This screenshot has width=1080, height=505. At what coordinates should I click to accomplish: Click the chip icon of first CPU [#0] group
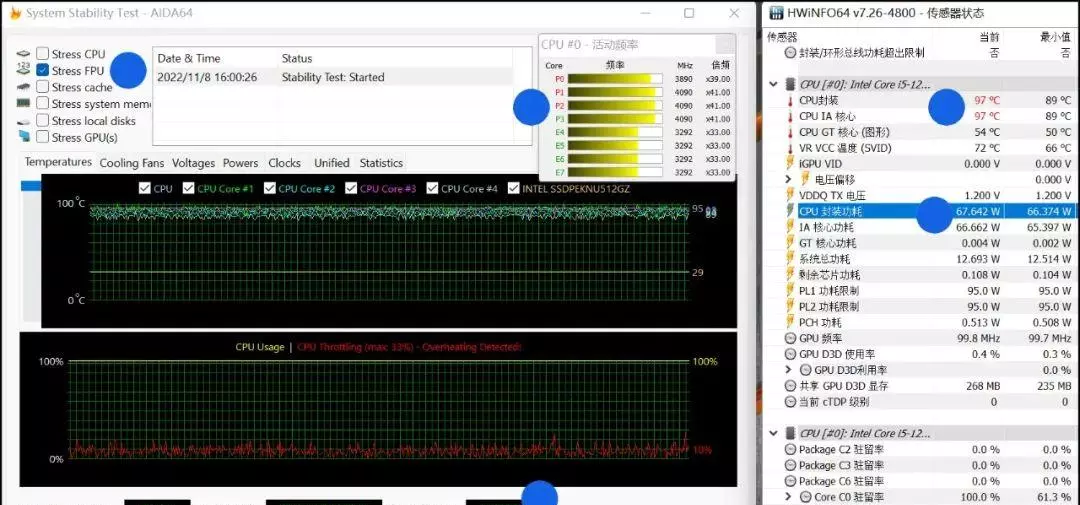pyautogui.click(x=791, y=85)
